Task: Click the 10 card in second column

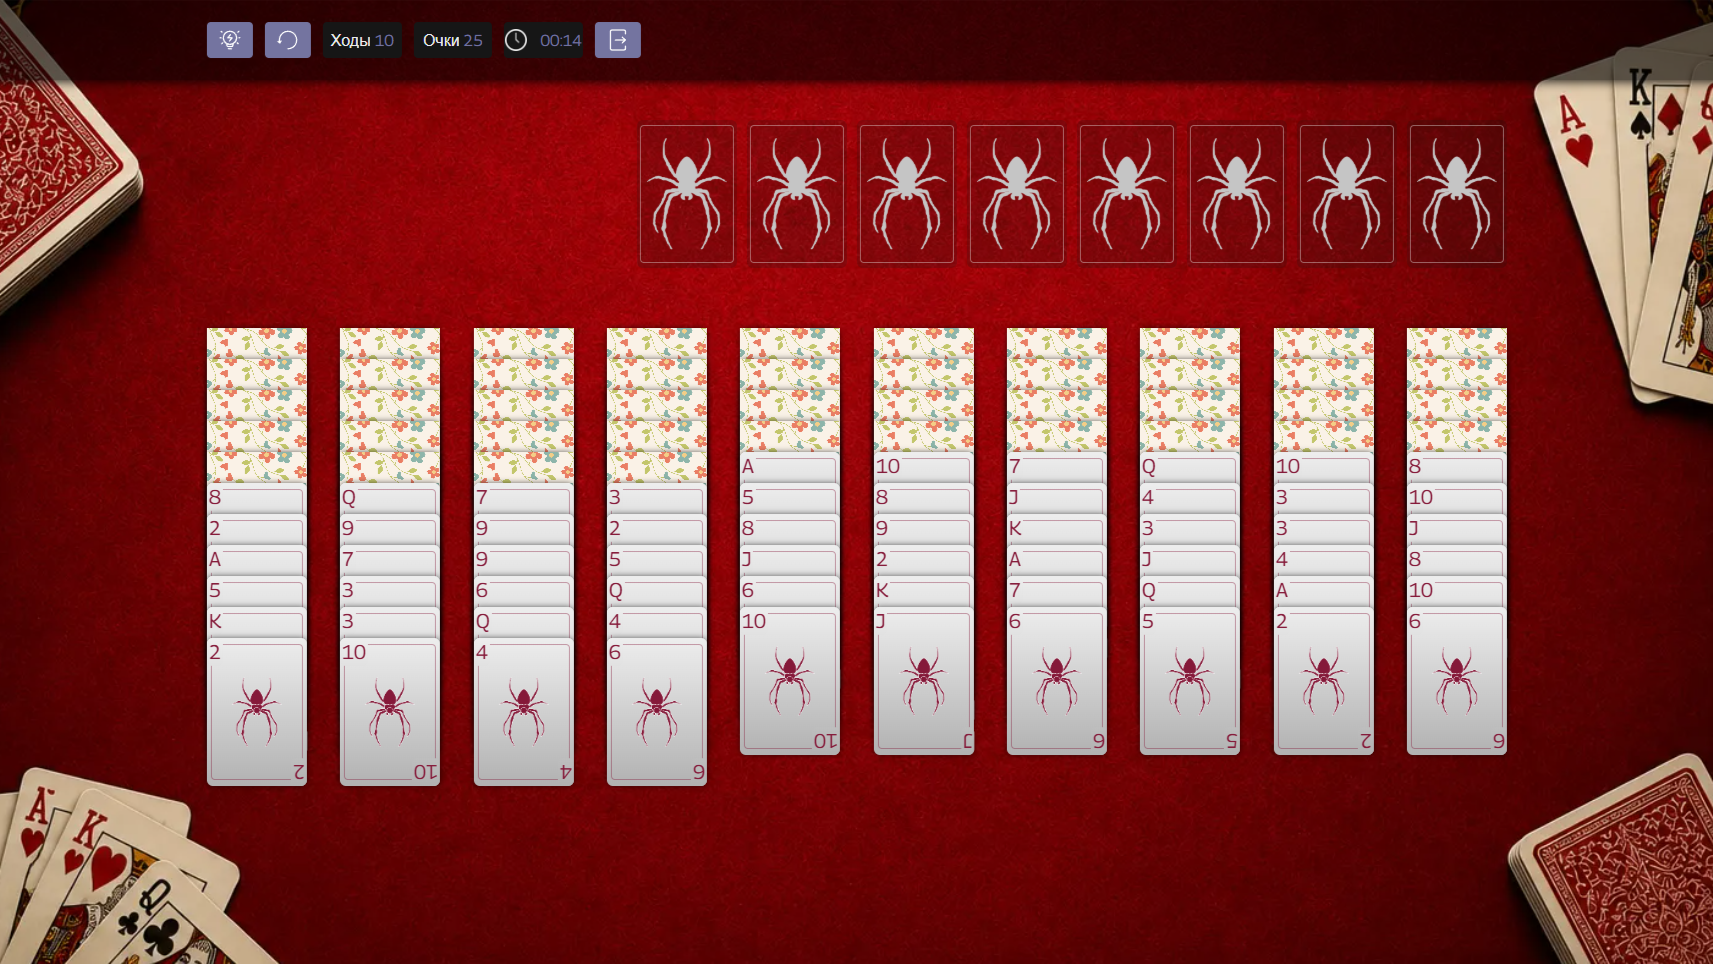Action: (x=390, y=712)
